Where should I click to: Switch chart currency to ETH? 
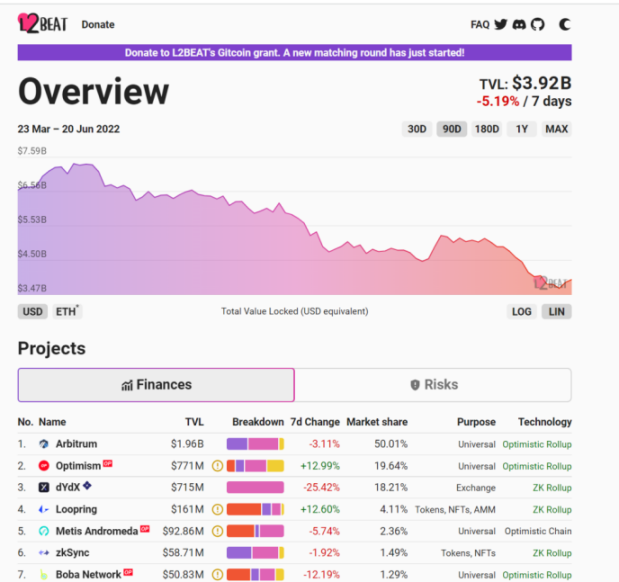point(68,312)
